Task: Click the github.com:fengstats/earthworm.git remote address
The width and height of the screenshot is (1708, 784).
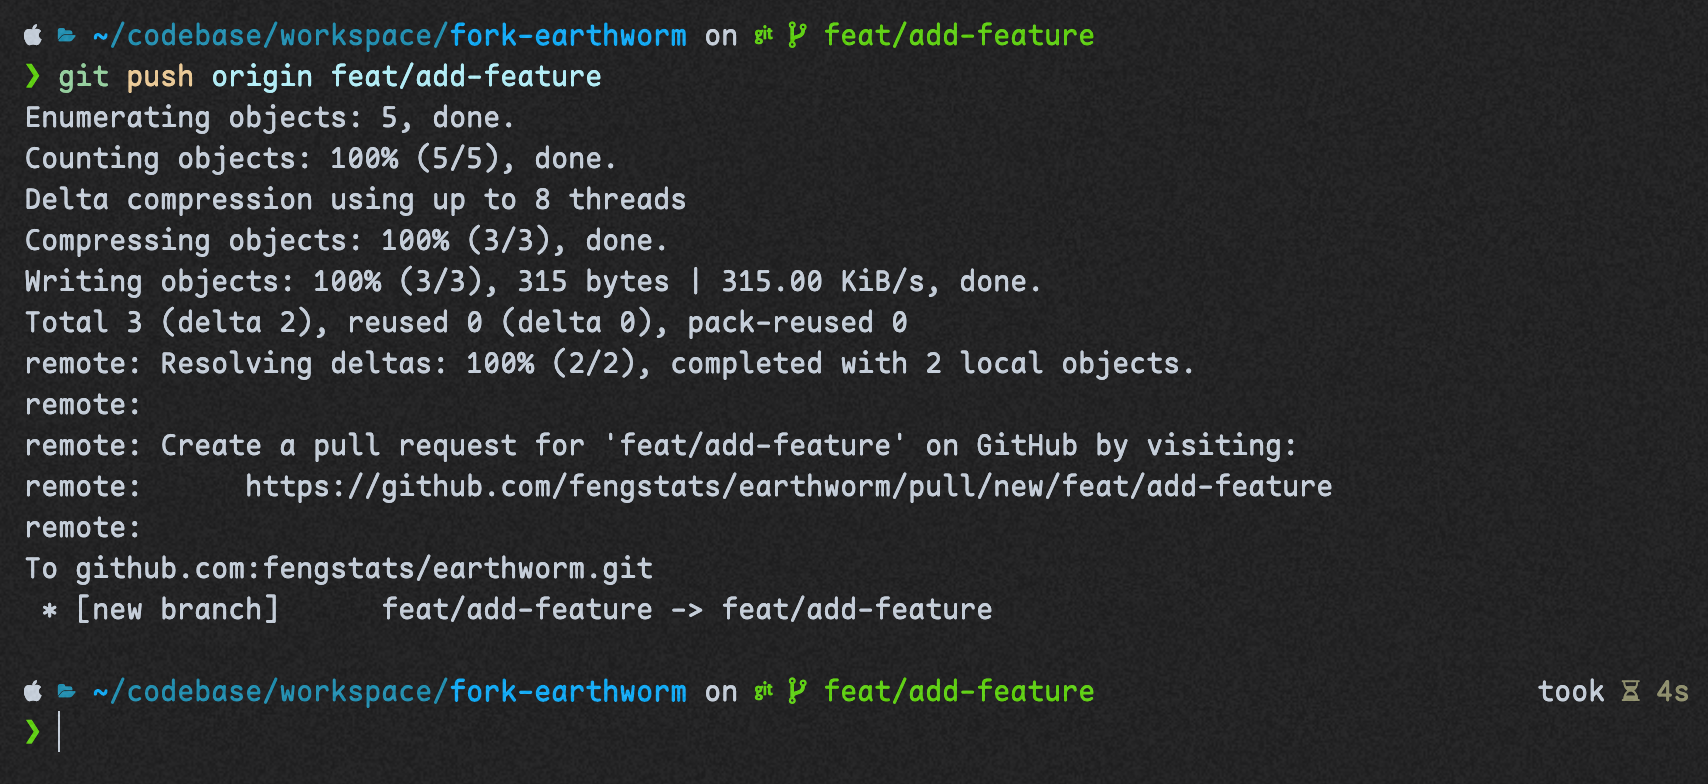Action: [364, 569]
